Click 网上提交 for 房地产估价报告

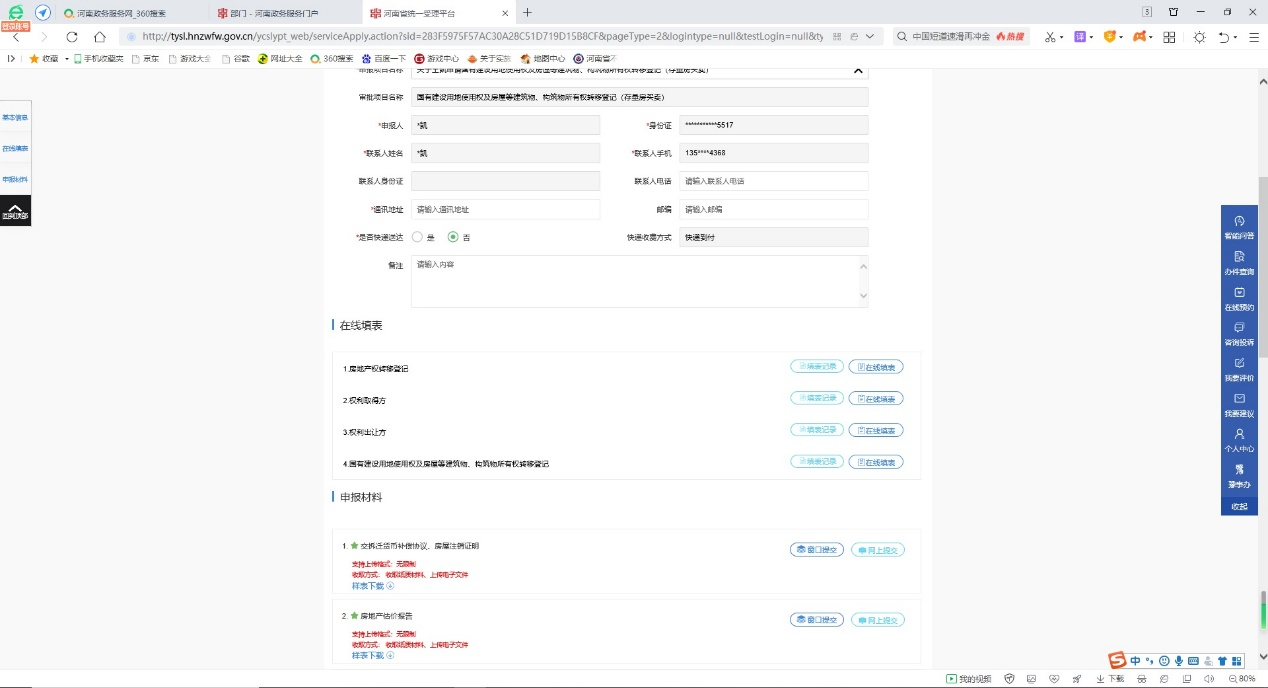878,620
